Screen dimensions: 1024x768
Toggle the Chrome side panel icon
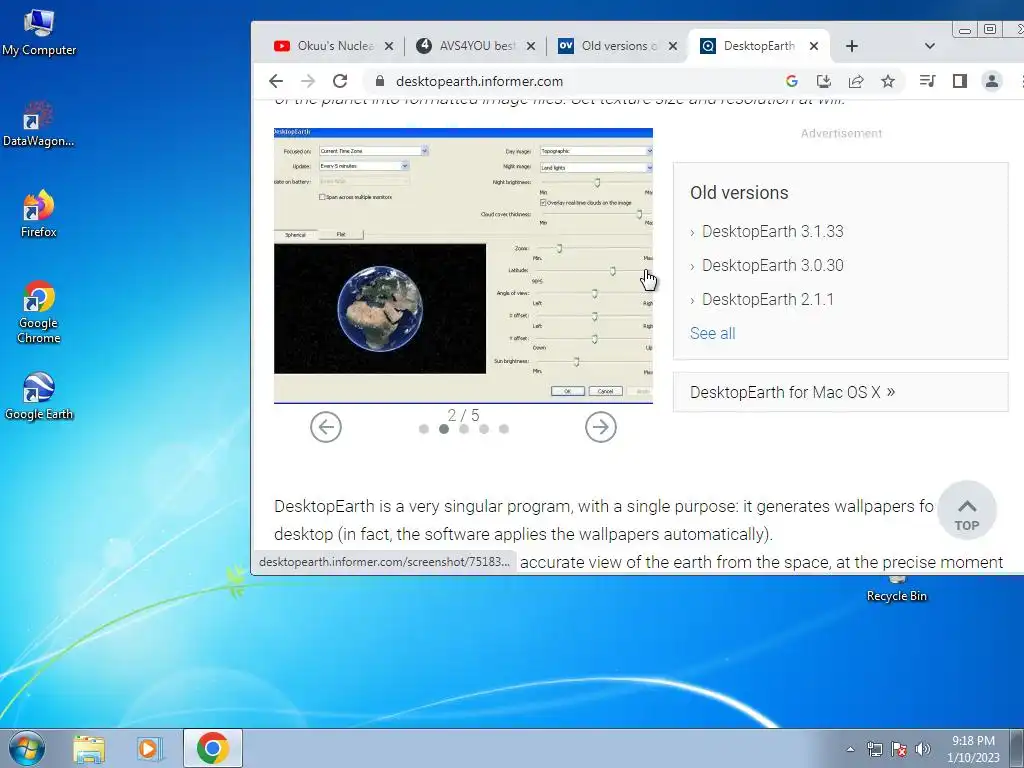959,81
